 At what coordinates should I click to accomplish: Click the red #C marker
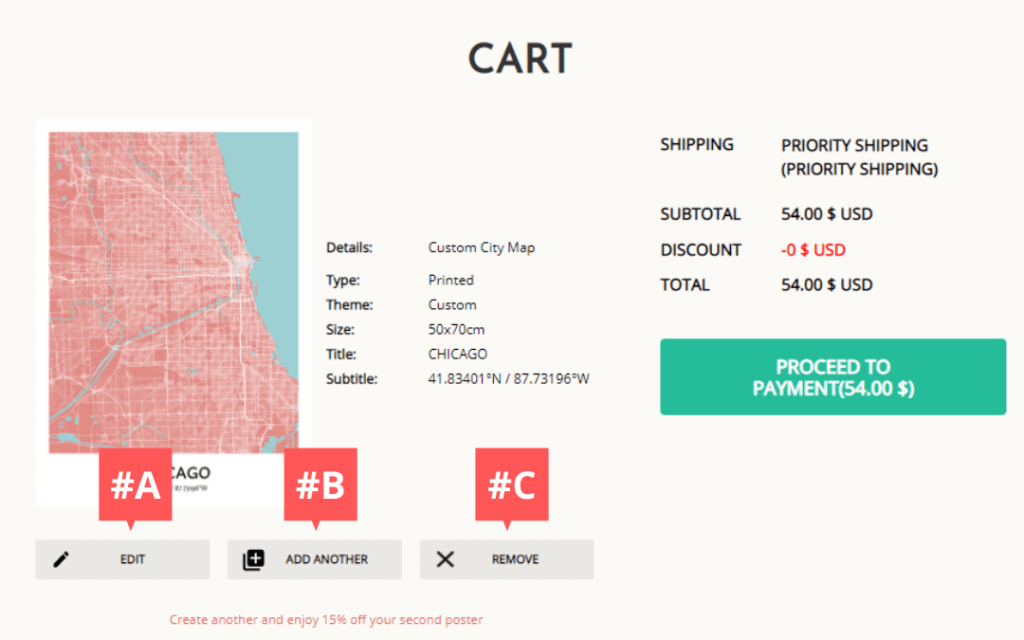click(x=511, y=485)
